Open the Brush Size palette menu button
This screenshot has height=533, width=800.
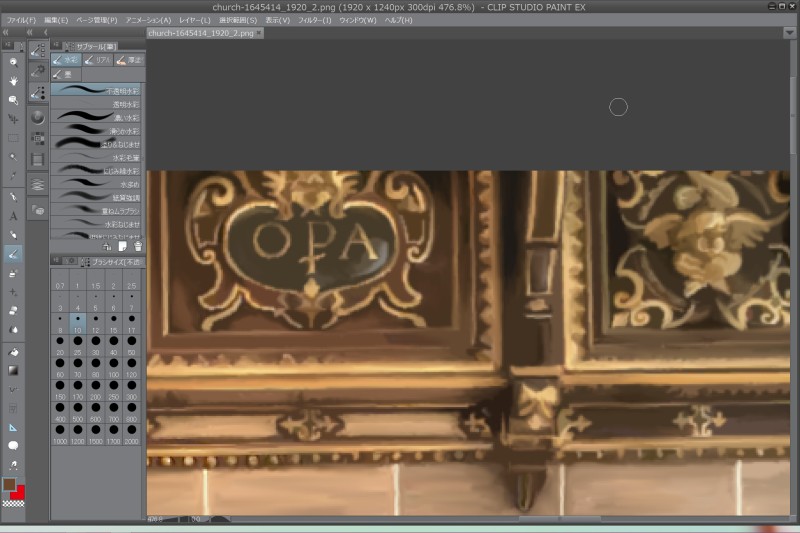tap(56, 261)
